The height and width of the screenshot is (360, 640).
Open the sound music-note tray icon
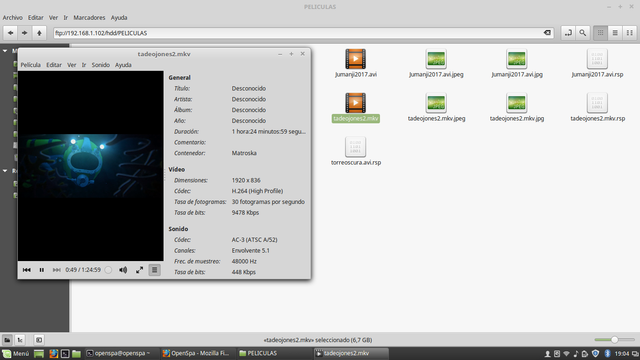576,353
